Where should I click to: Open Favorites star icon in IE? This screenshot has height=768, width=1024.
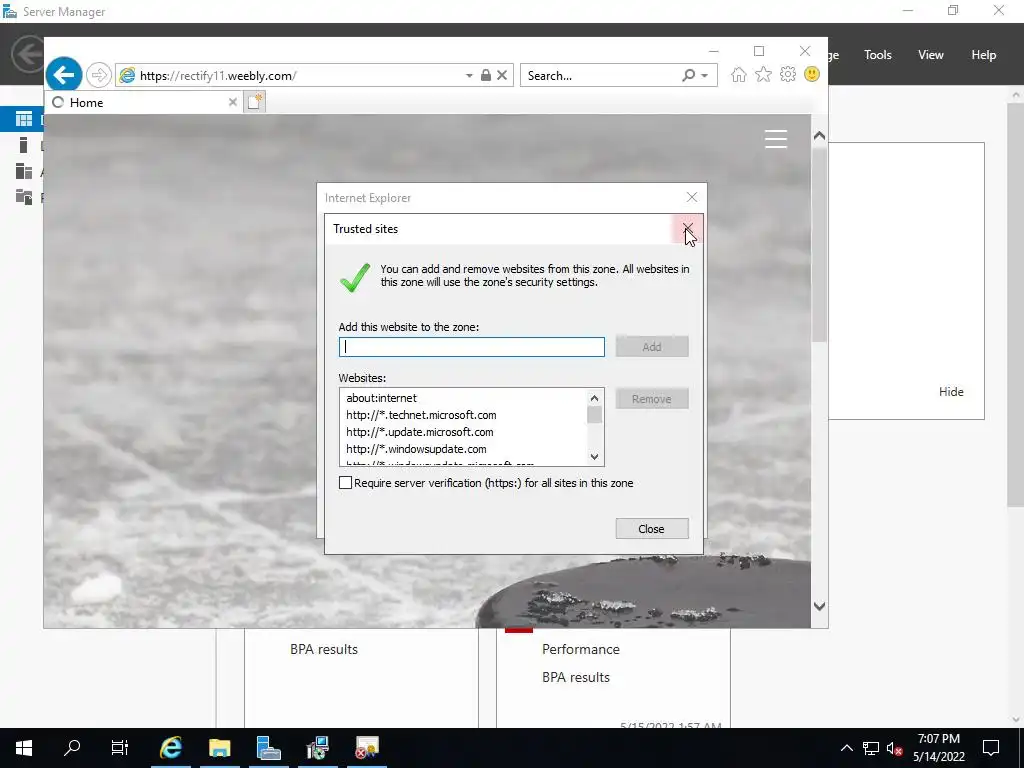[763, 74]
